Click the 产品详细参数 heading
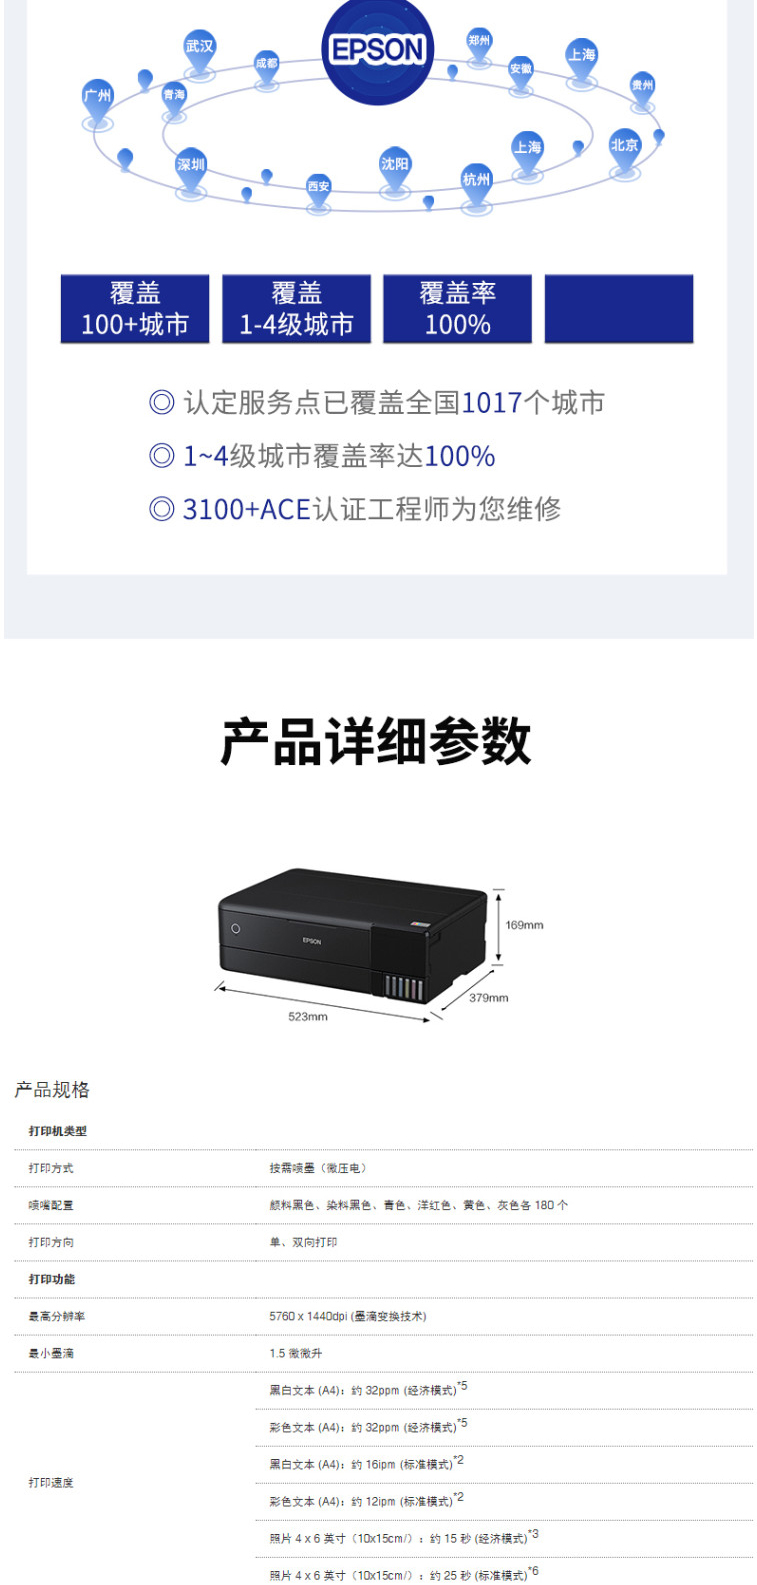The height and width of the screenshot is (1585, 757). click(376, 742)
